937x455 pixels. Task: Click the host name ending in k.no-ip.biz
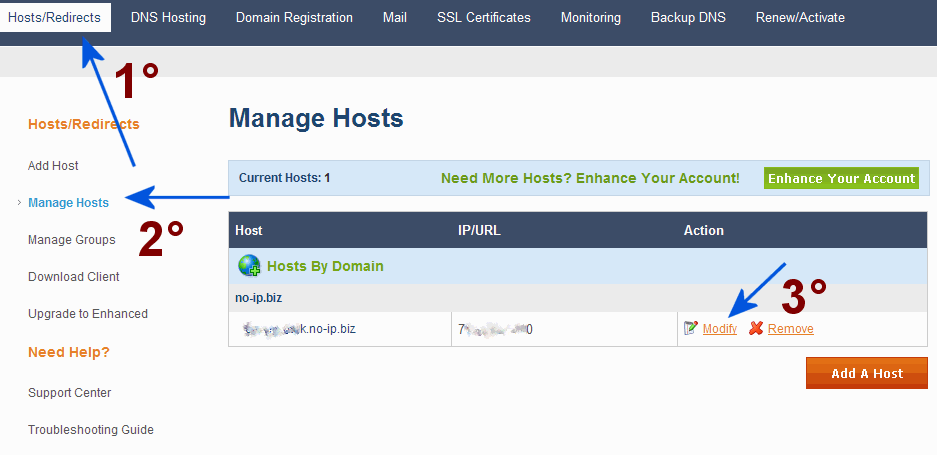coord(299,329)
